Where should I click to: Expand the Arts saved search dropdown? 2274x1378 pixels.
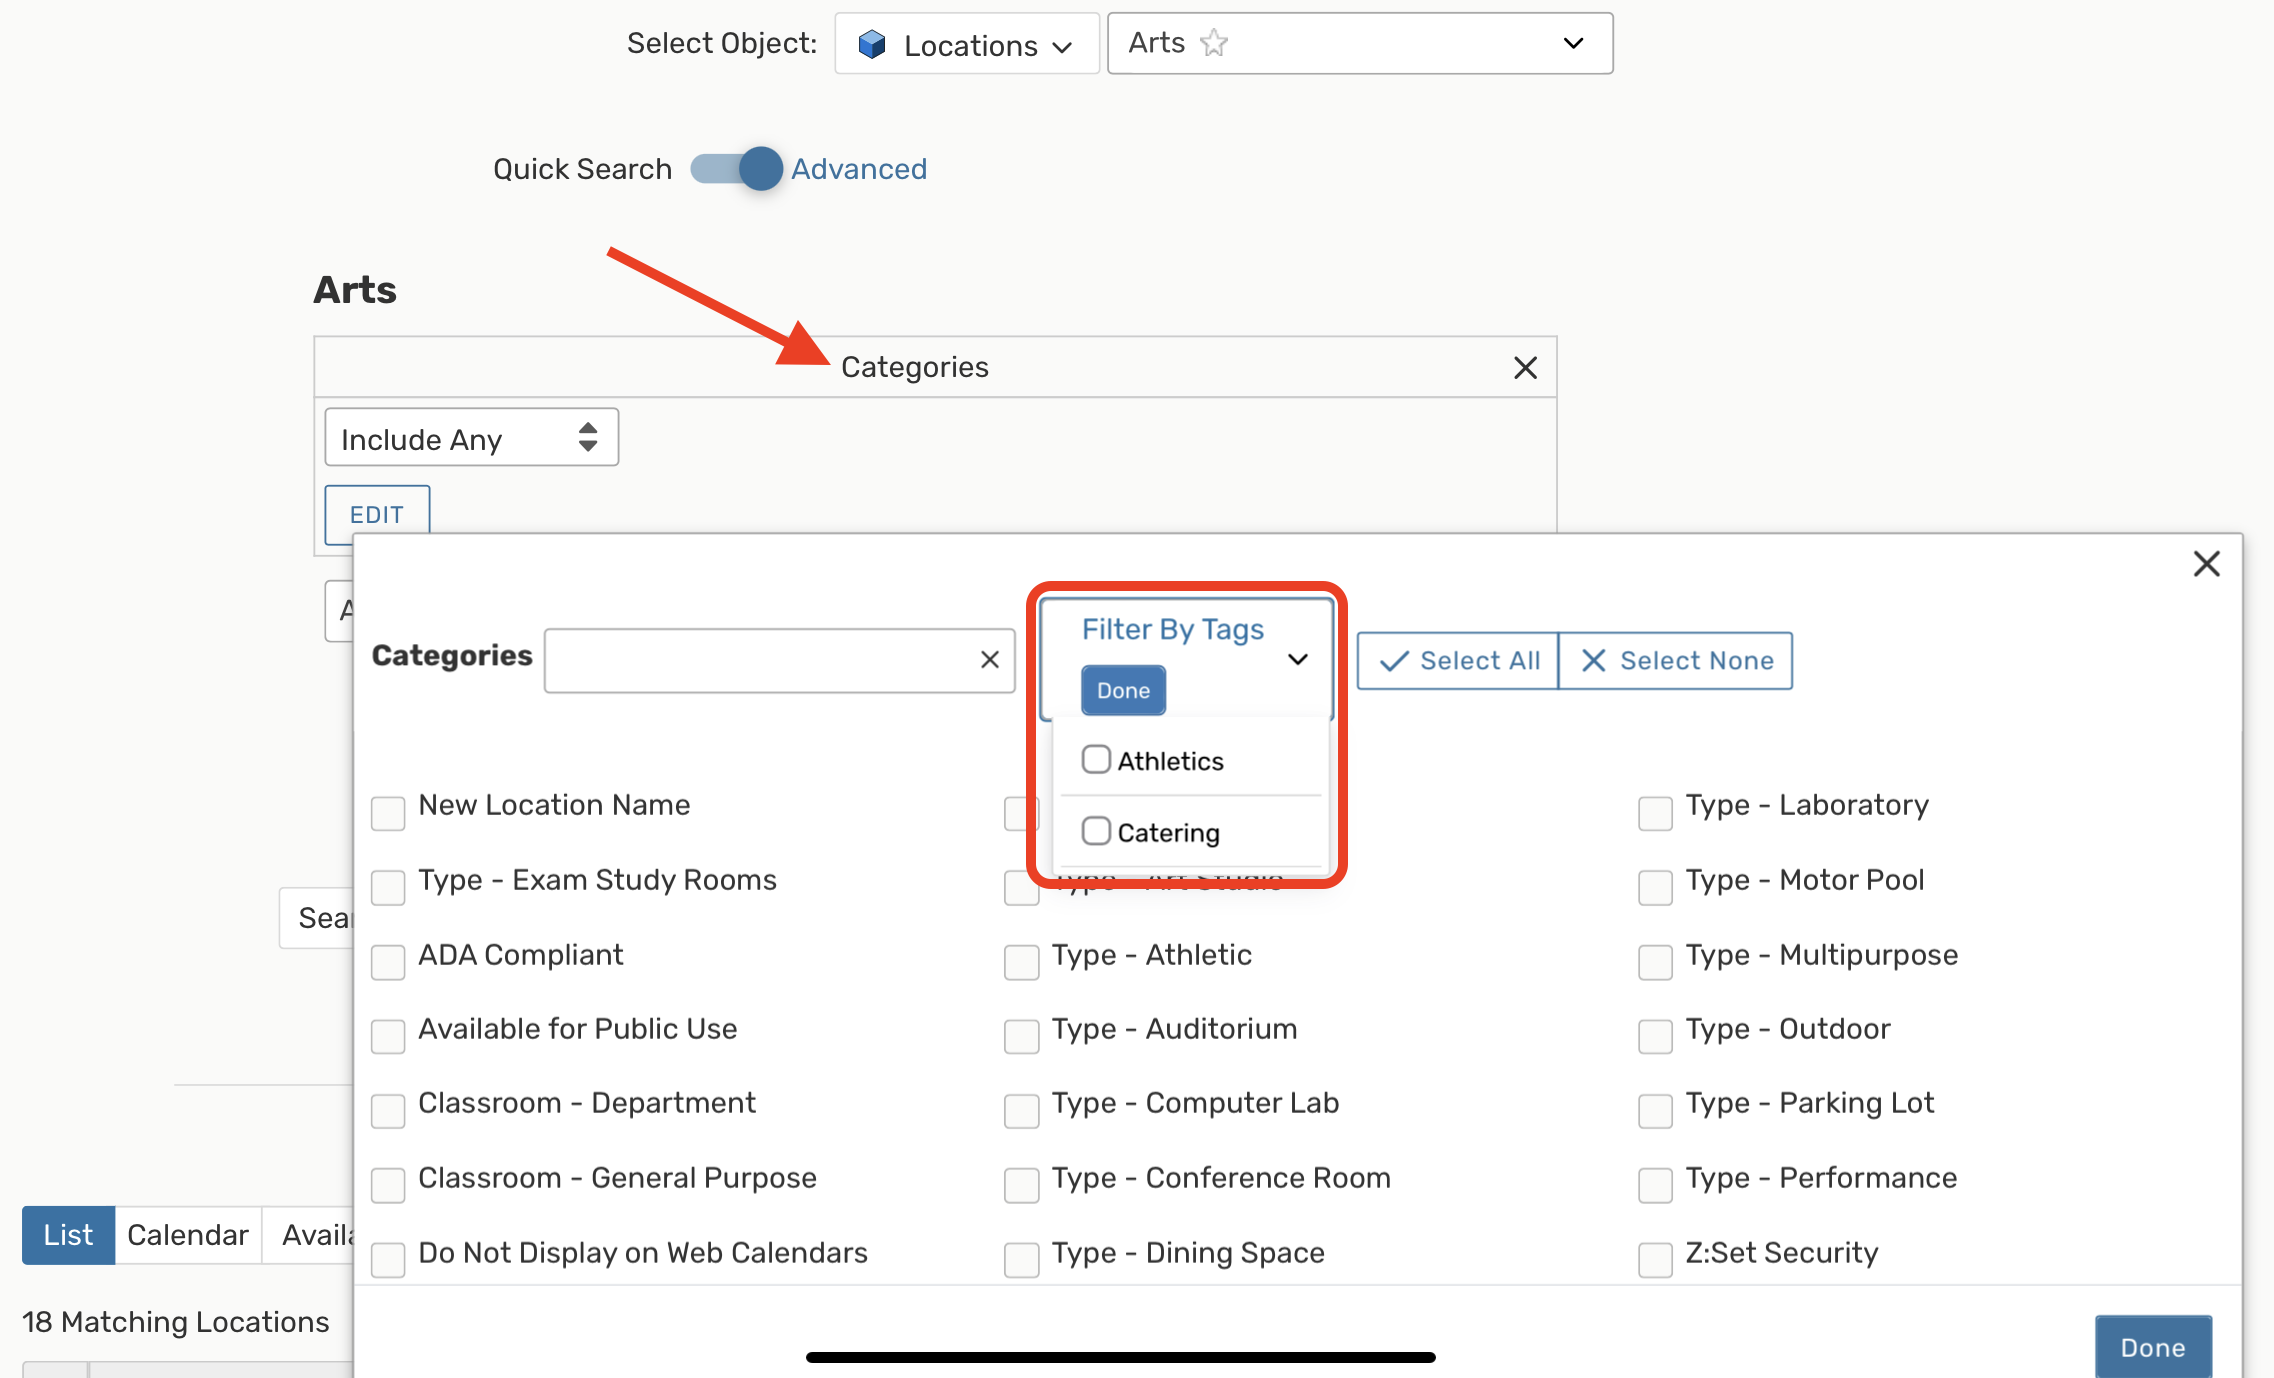tap(1572, 43)
